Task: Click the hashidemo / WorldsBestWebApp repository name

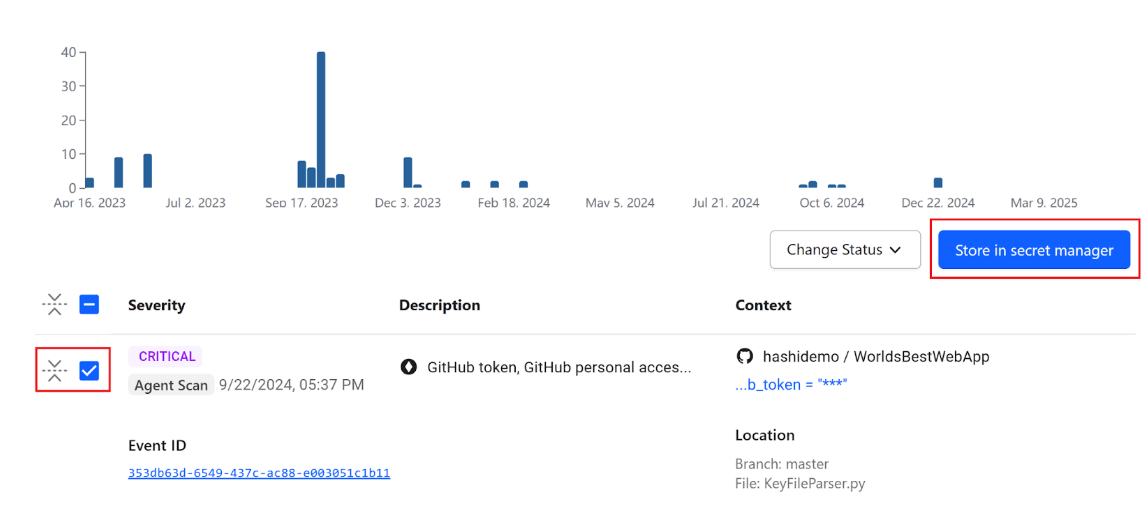Action: (x=876, y=356)
